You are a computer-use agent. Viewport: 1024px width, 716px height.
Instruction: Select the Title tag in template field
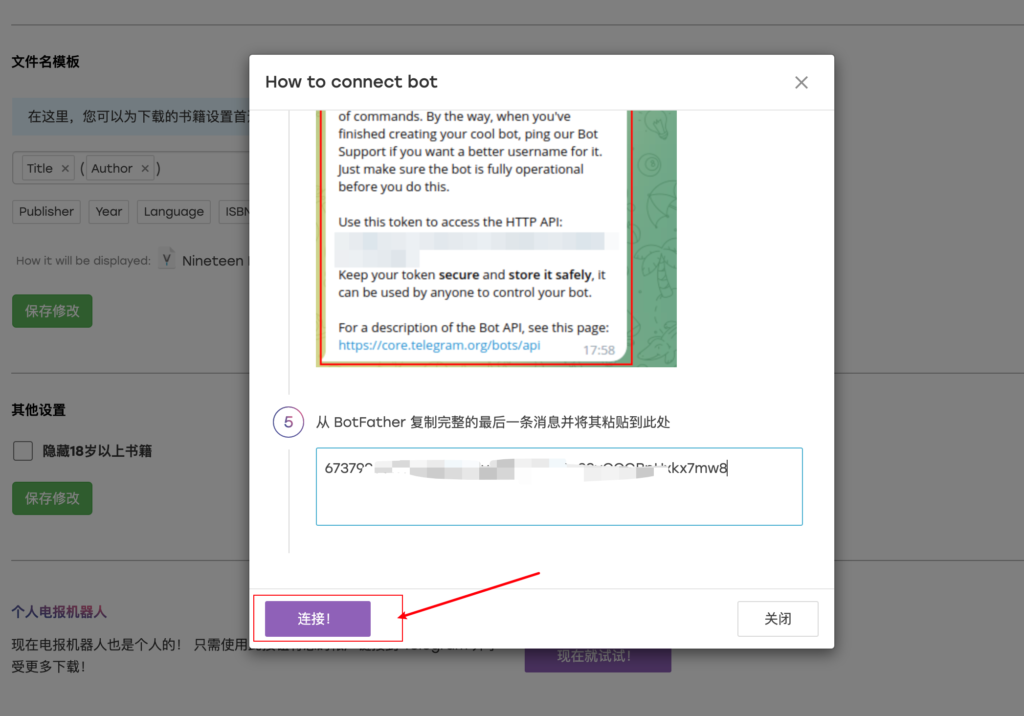[x=40, y=169]
